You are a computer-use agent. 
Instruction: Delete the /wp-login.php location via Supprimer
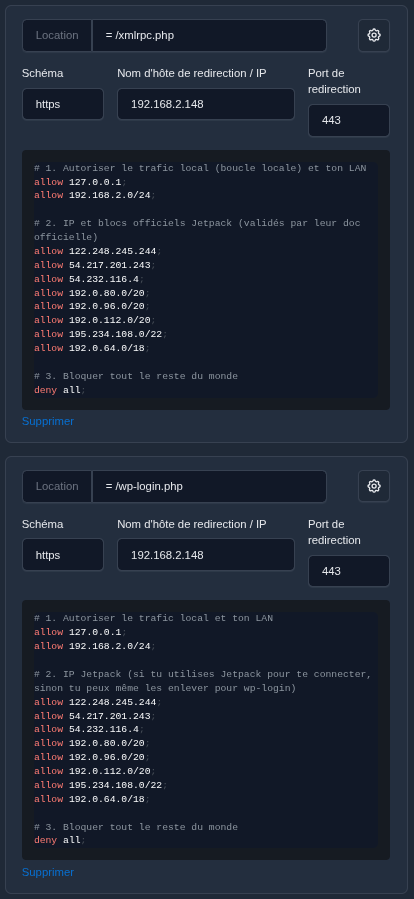48,872
